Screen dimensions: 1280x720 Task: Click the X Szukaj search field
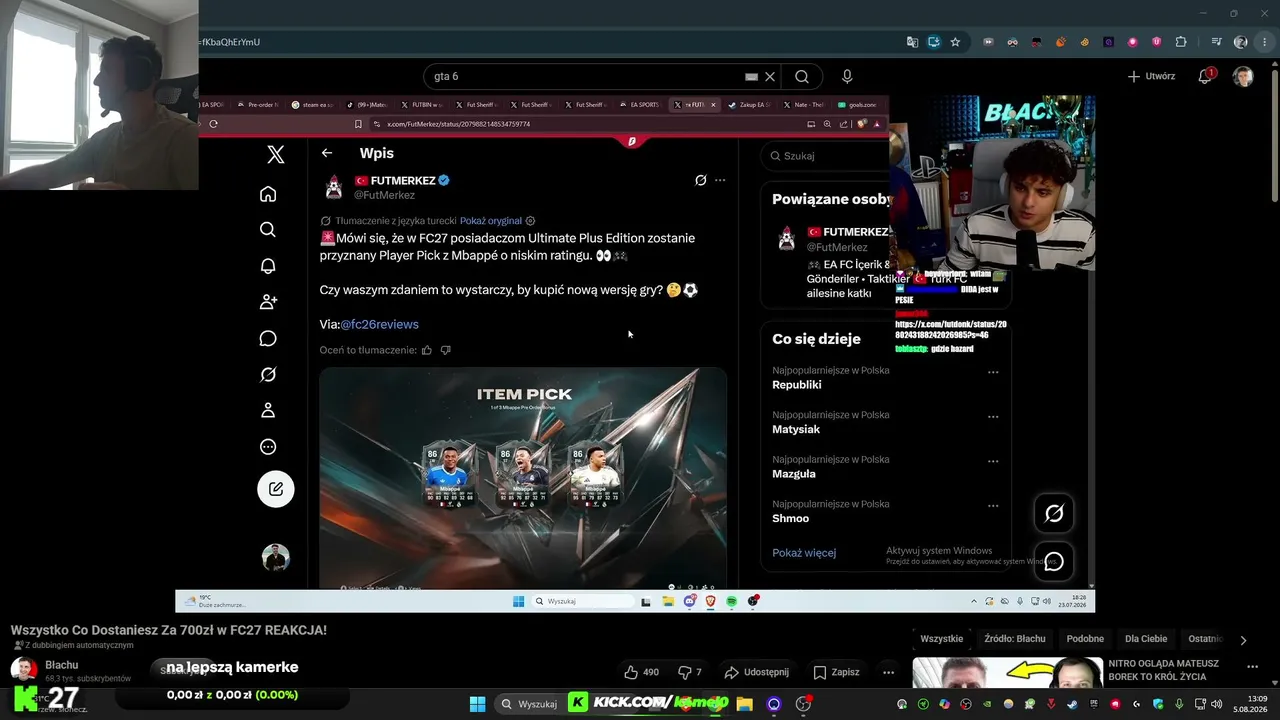coord(825,156)
